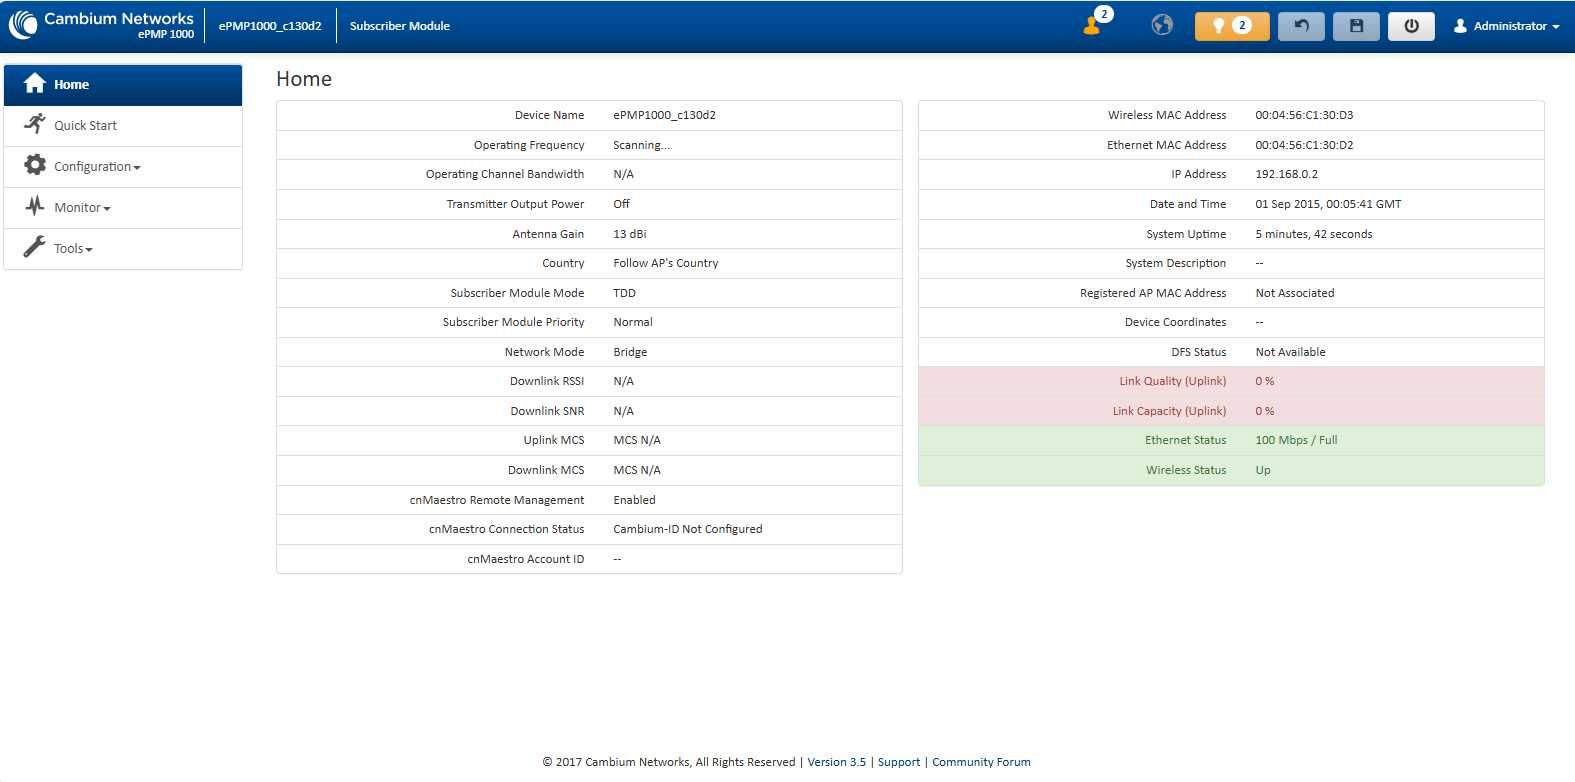Click the Follow AP's Country value
The image size is (1575, 782).
pos(666,263)
